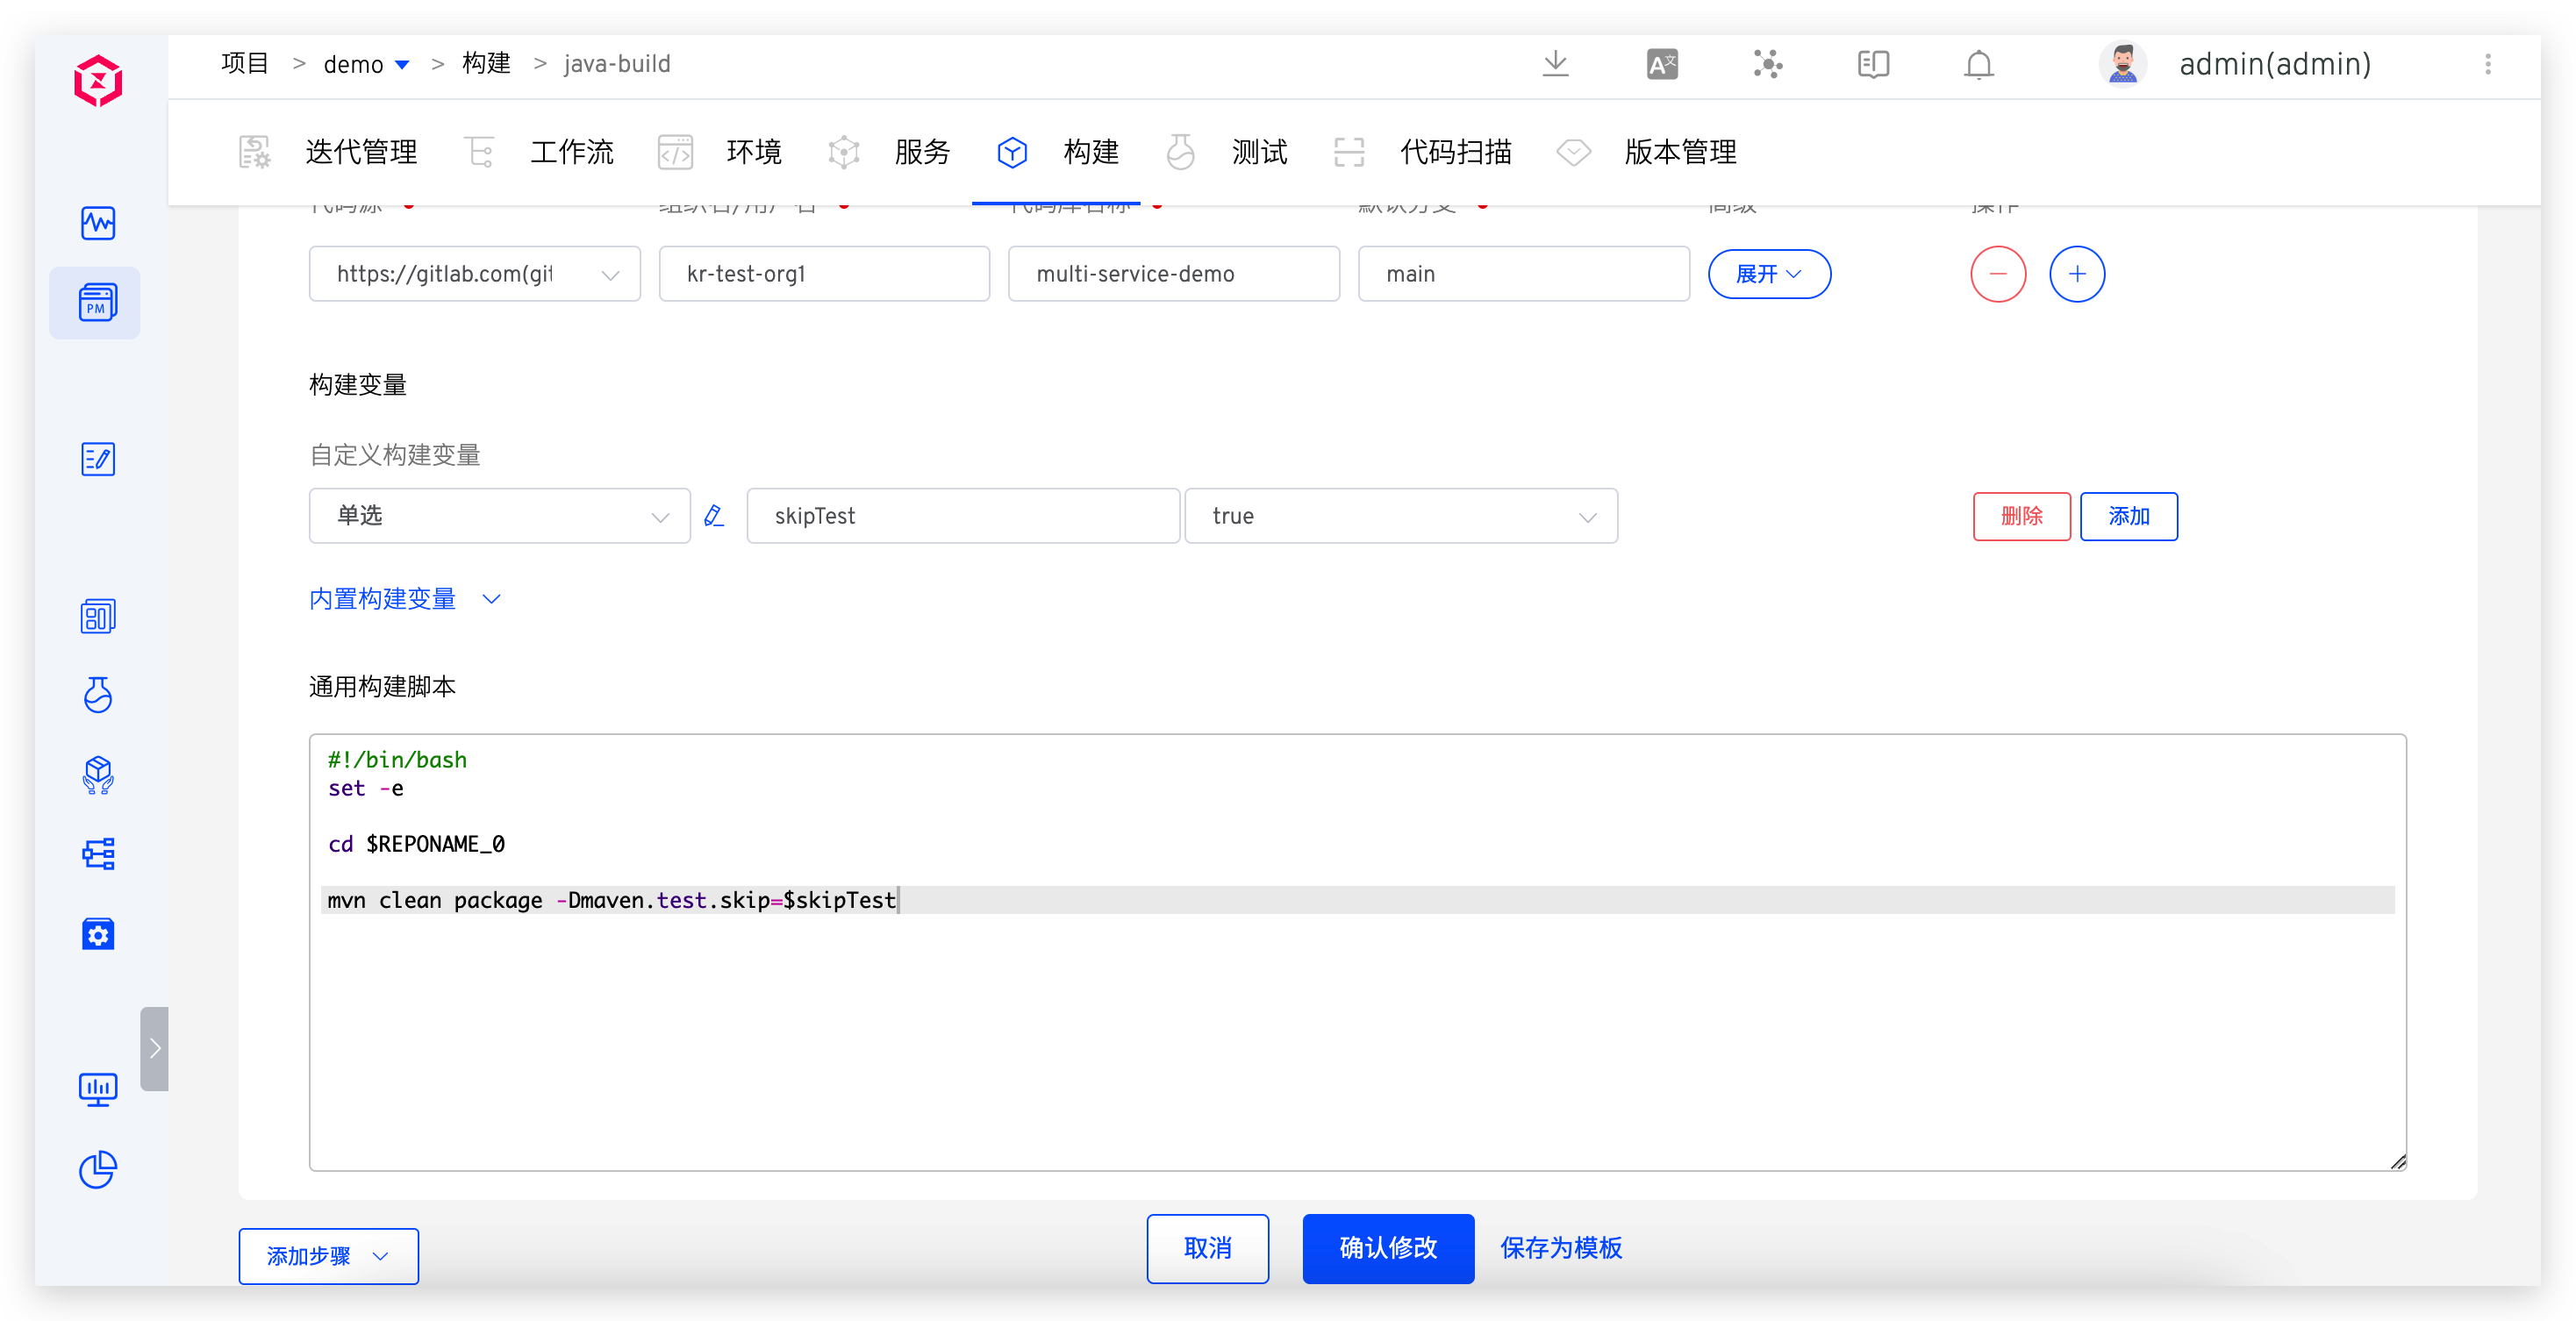Click 项目 breadcrumb link

[245, 64]
